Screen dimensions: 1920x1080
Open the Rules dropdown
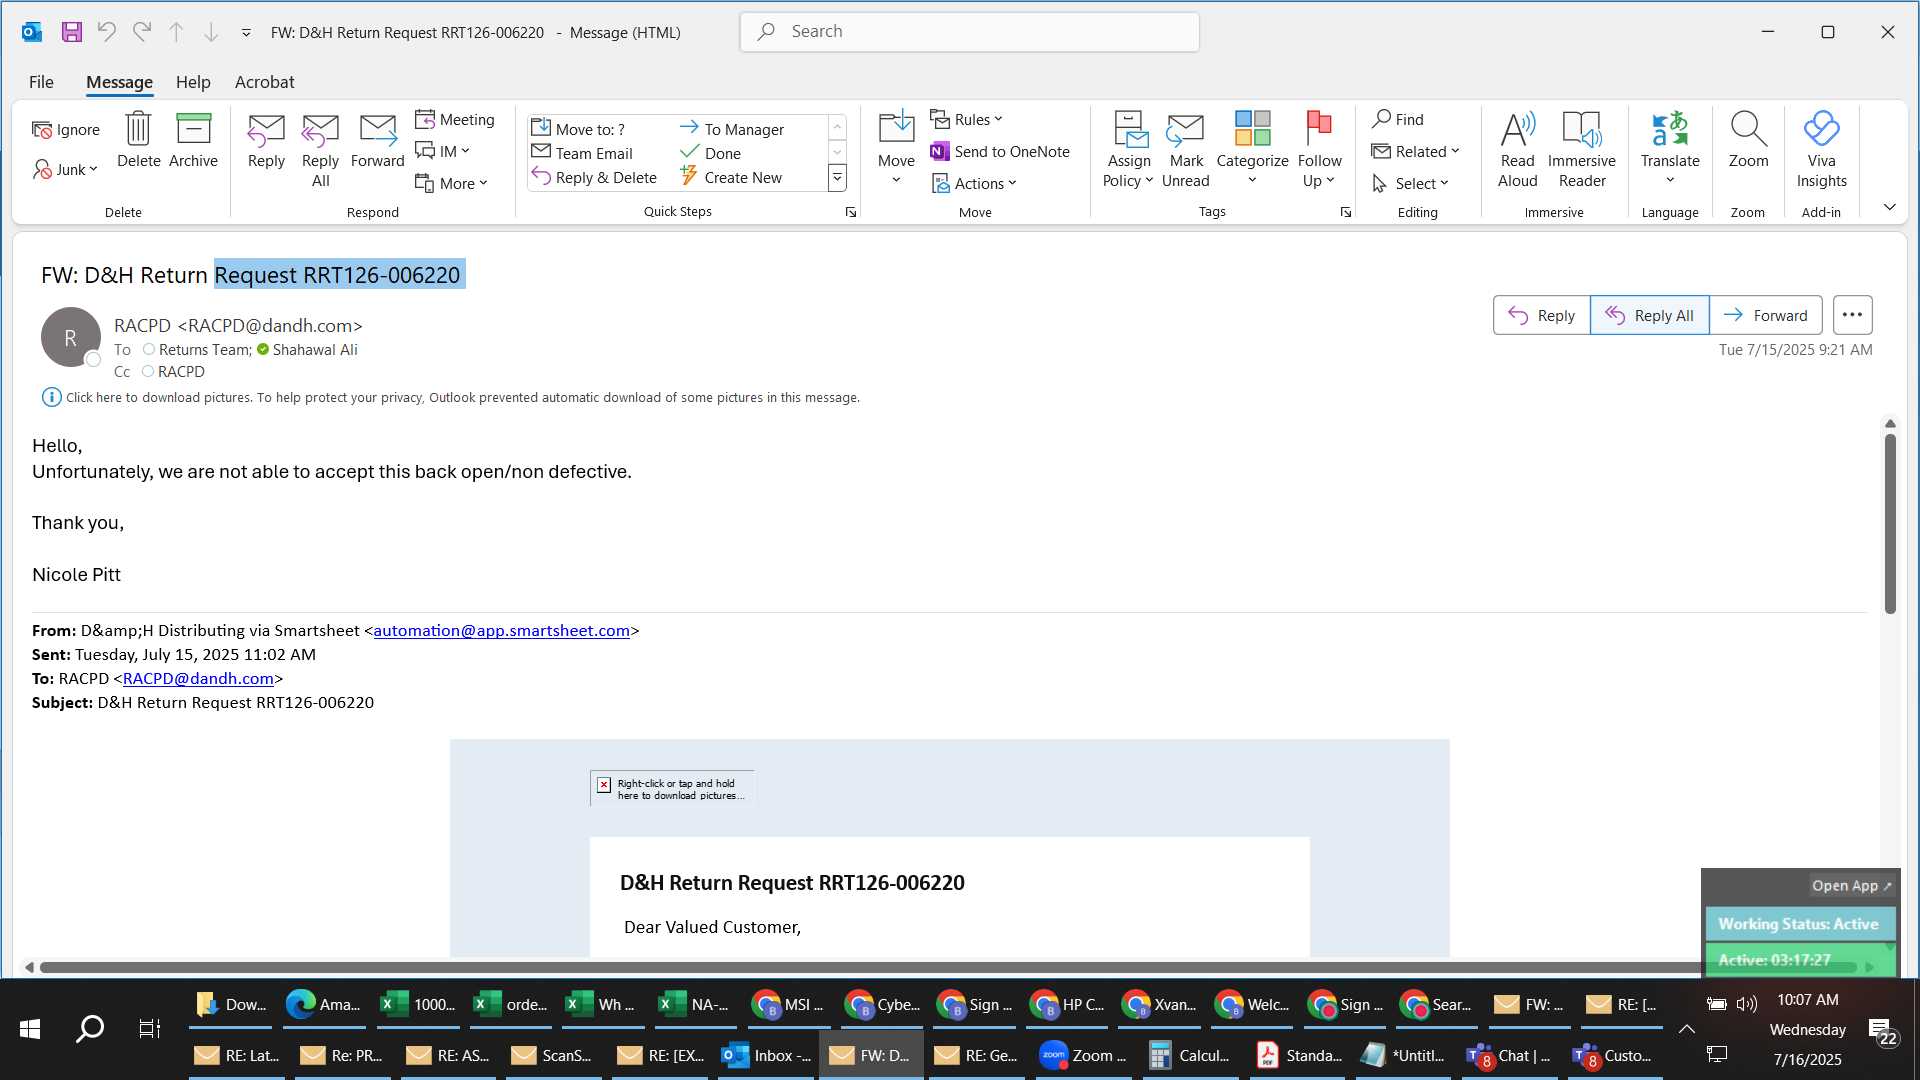click(966, 119)
